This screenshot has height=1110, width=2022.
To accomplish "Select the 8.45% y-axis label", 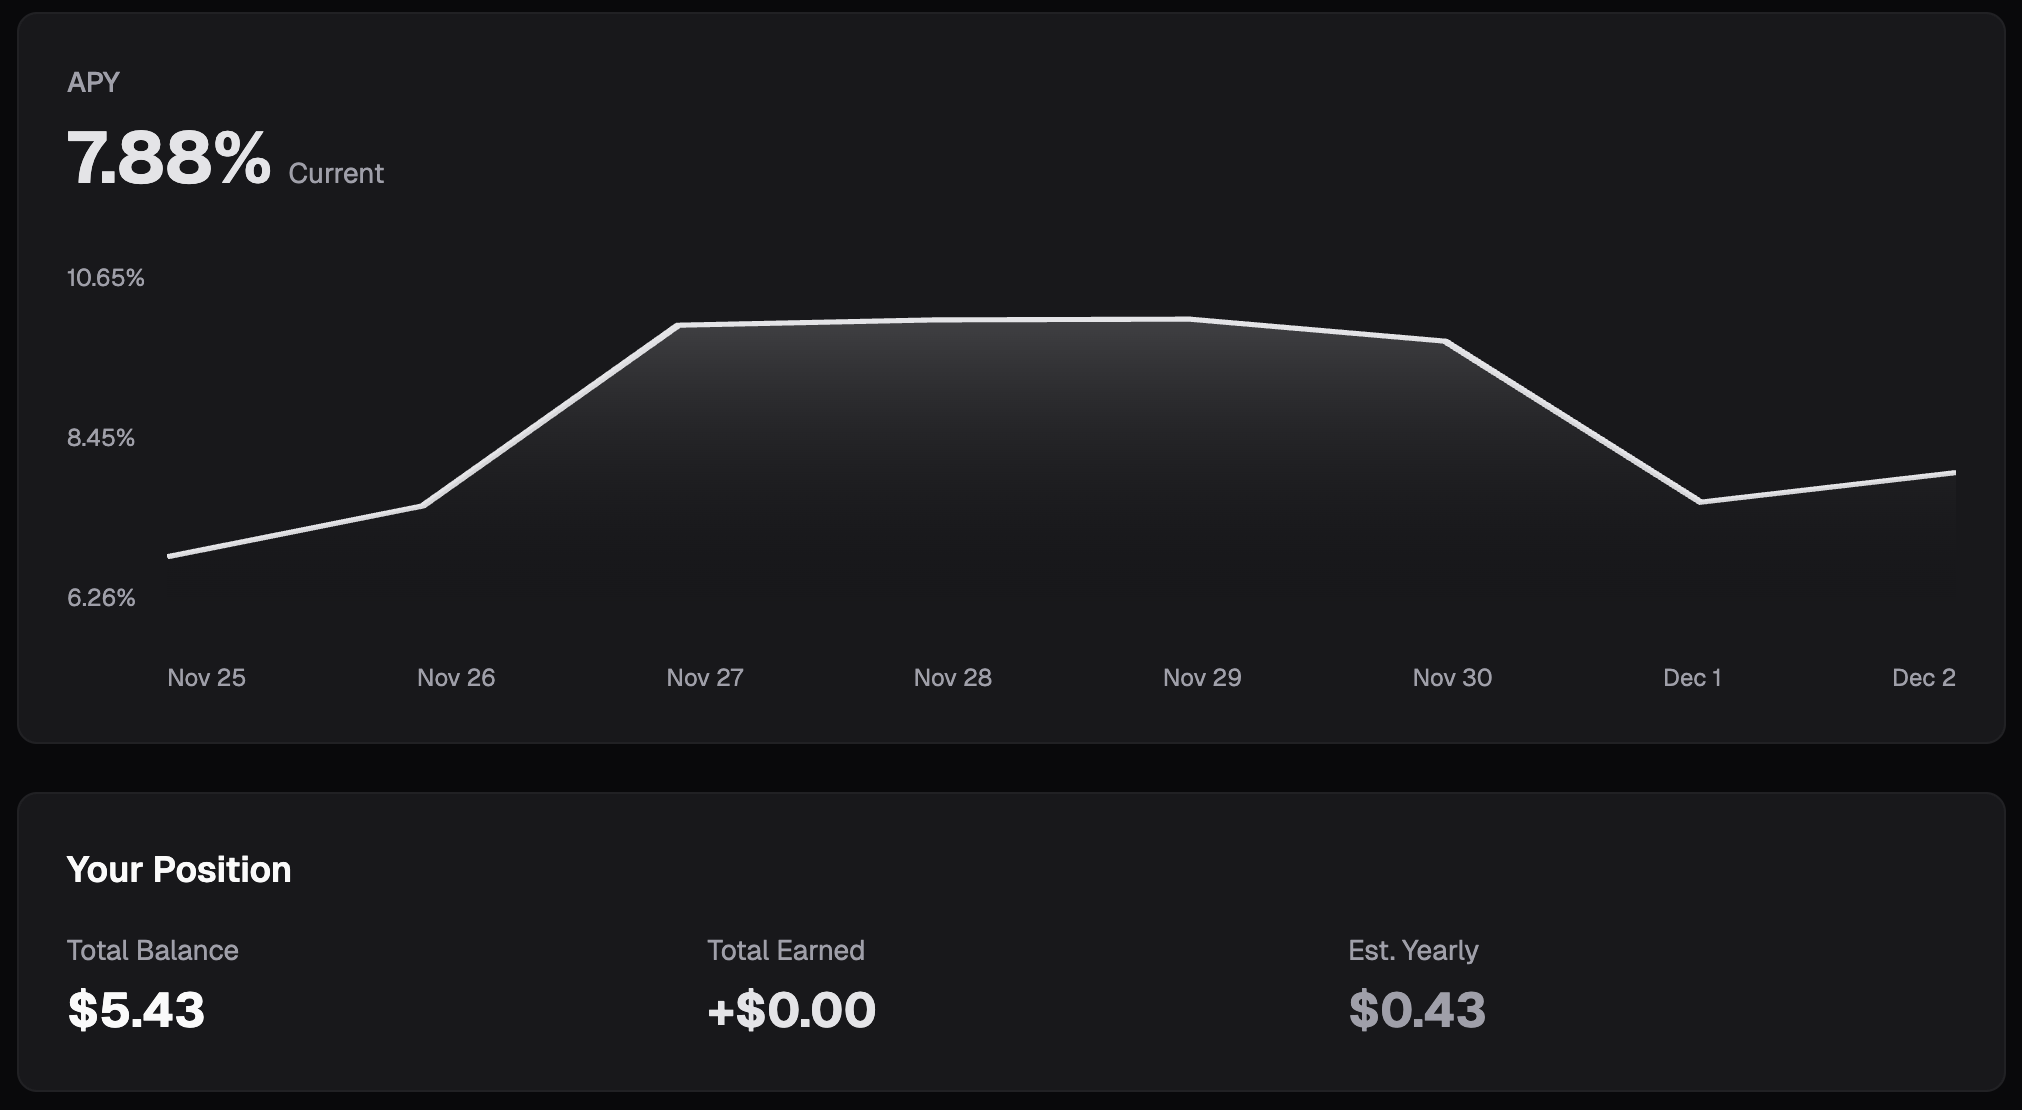I will [x=101, y=438].
